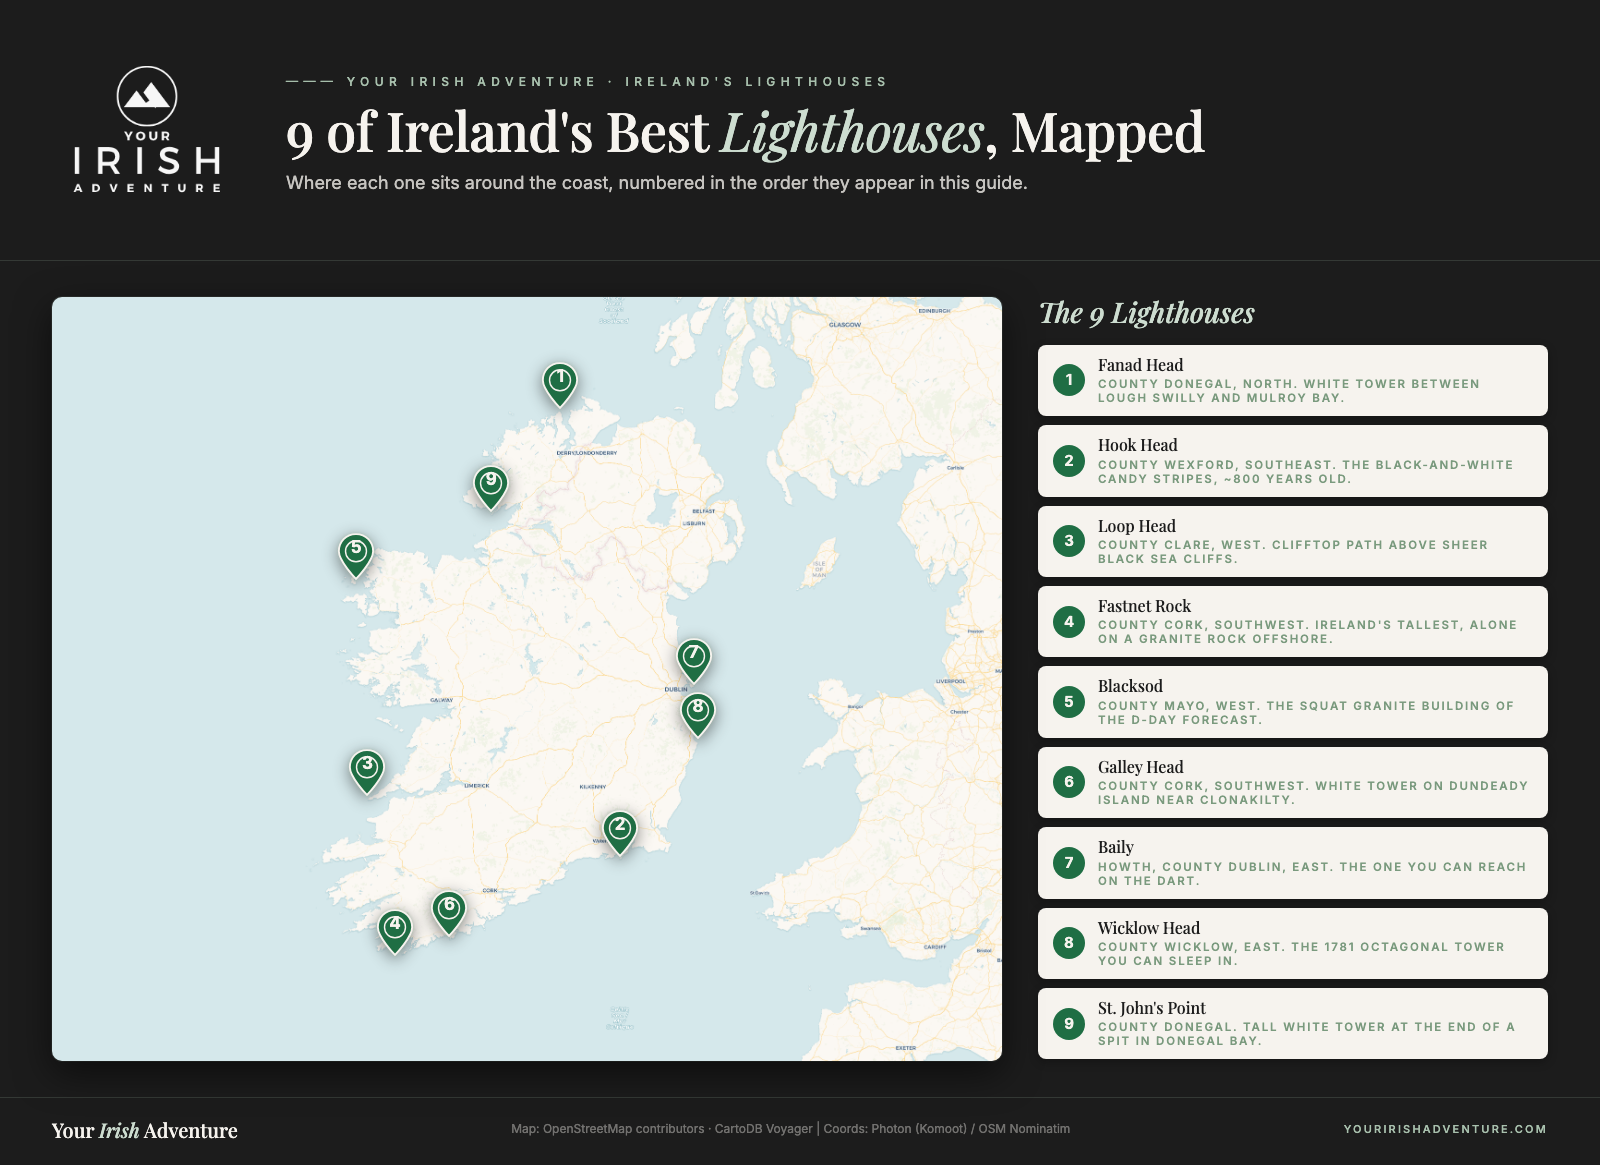Click map pin number 7 north of Dublin

pos(694,660)
